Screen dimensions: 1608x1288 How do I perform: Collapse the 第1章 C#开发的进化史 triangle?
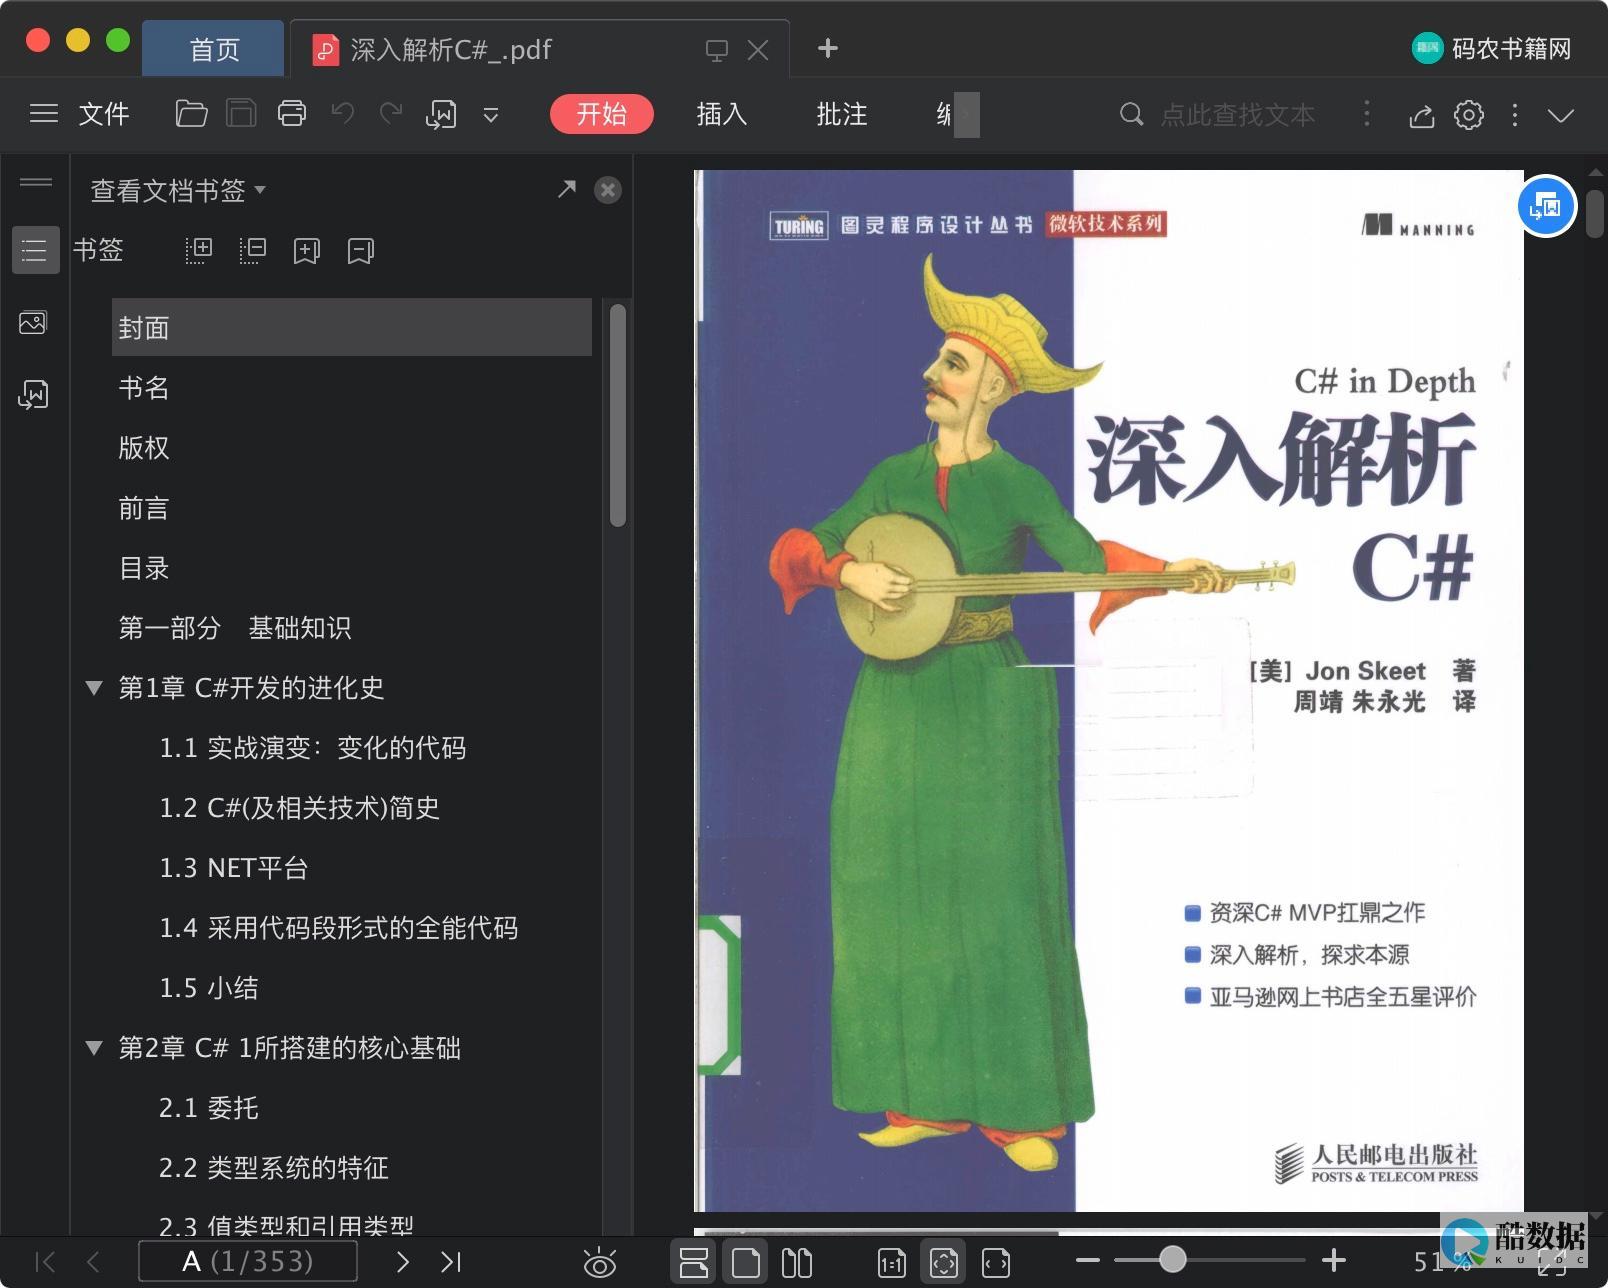tap(94, 688)
